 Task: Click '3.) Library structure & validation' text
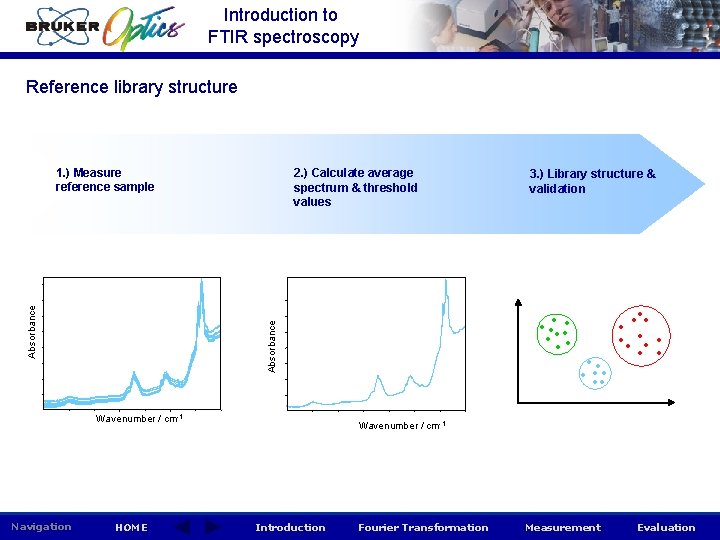[592, 181]
